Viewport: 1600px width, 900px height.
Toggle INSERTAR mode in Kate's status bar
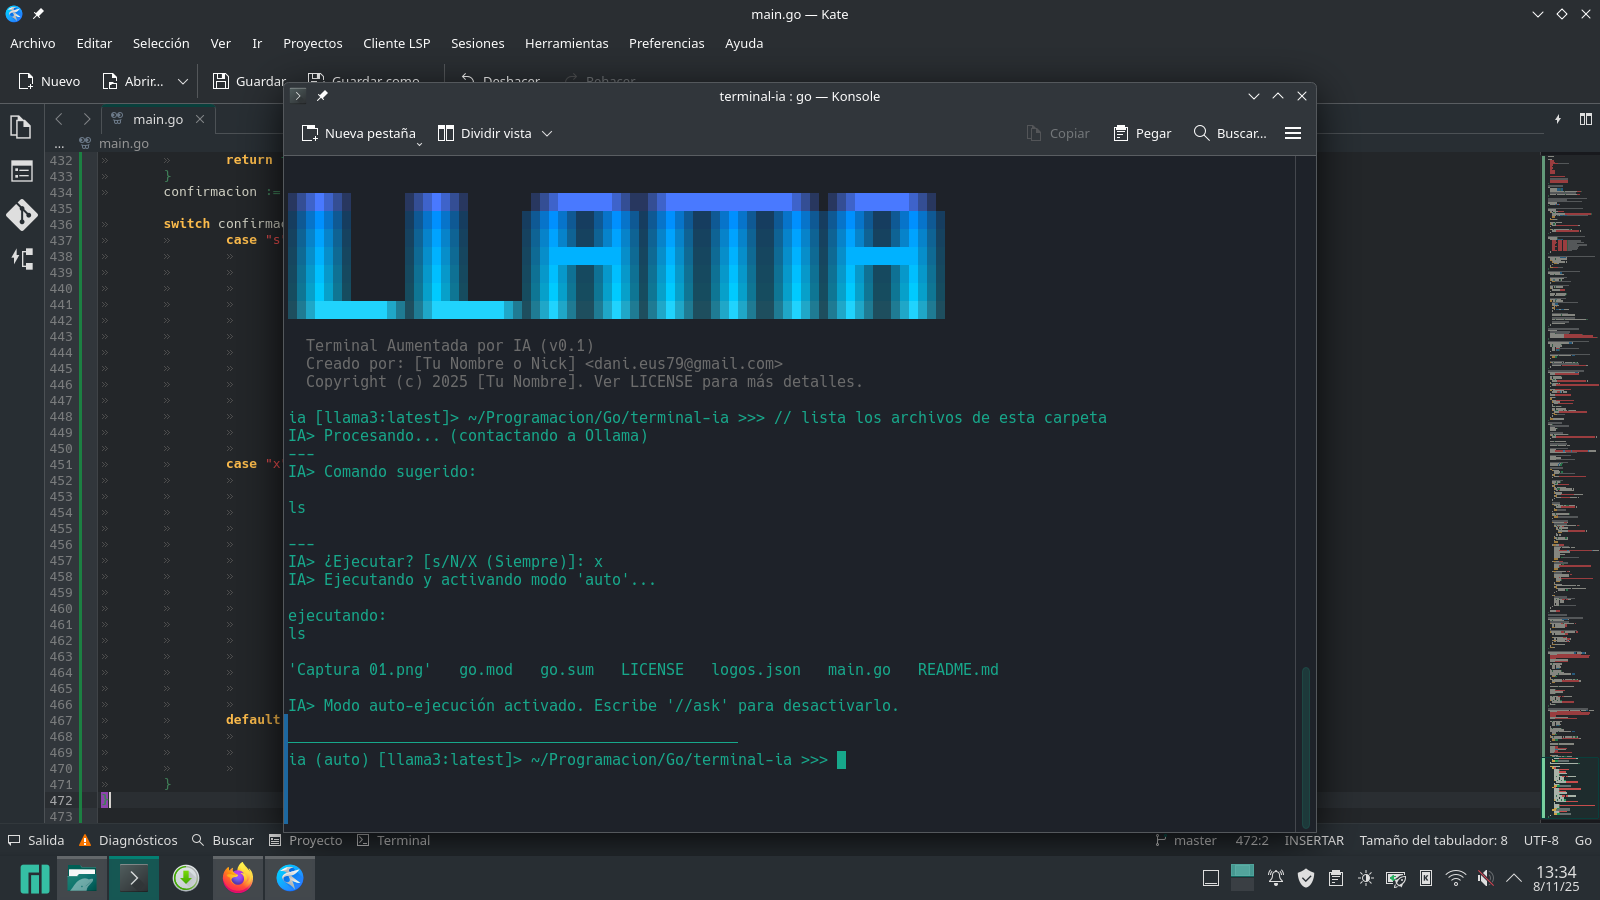coord(1313,840)
